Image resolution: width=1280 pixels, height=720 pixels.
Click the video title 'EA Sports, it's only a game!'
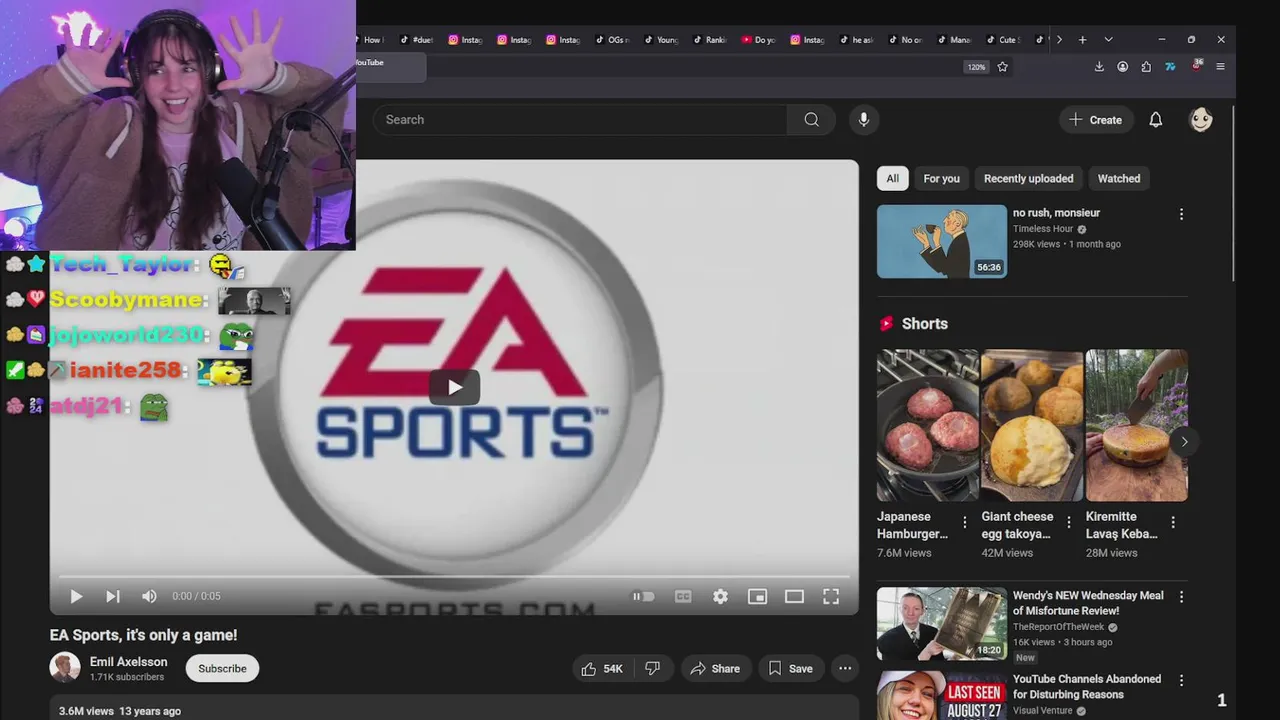(143, 635)
